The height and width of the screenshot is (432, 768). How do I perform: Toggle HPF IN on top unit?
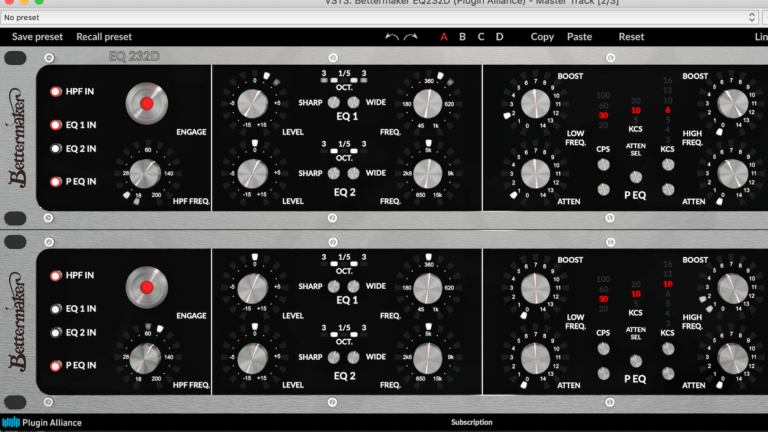point(56,92)
